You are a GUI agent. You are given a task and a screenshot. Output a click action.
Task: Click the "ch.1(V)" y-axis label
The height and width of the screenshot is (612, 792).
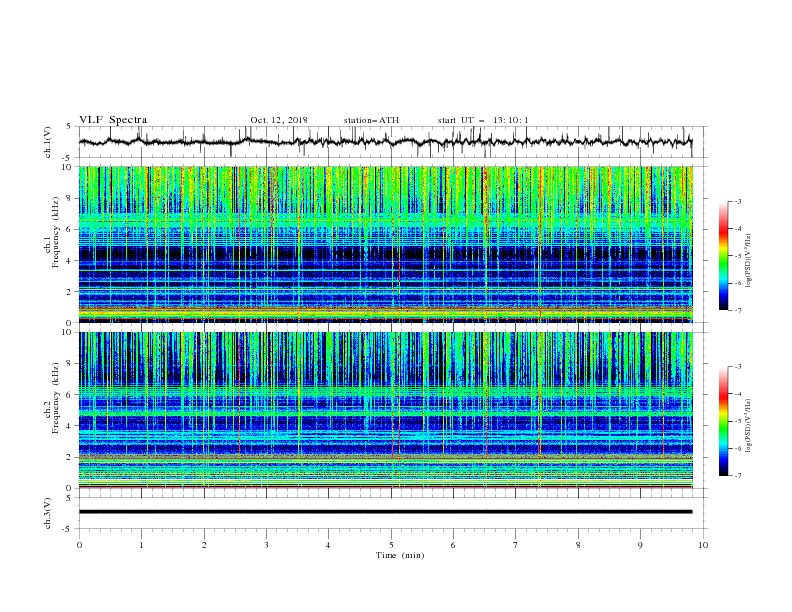(x=48, y=142)
